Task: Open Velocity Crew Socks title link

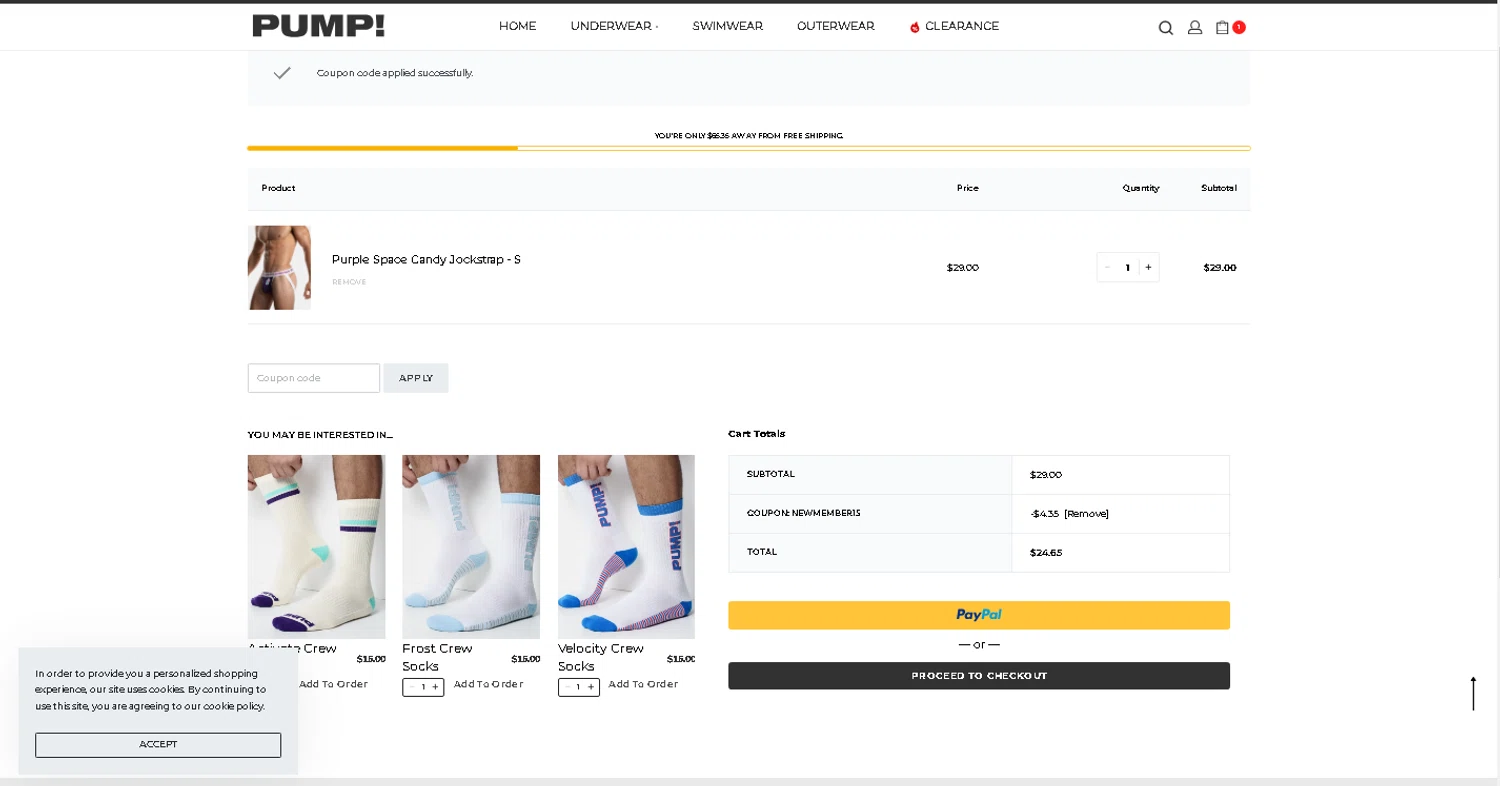Action: [600, 657]
